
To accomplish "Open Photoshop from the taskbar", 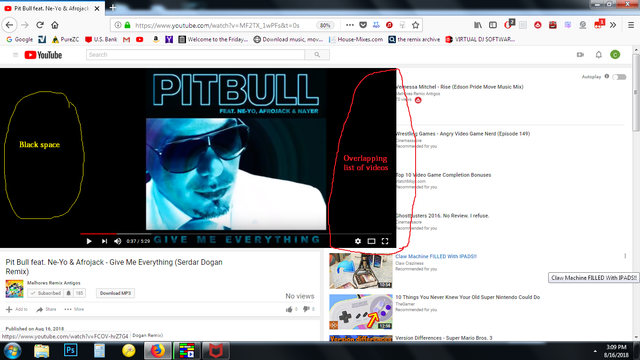I will click(x=71, y=351).
